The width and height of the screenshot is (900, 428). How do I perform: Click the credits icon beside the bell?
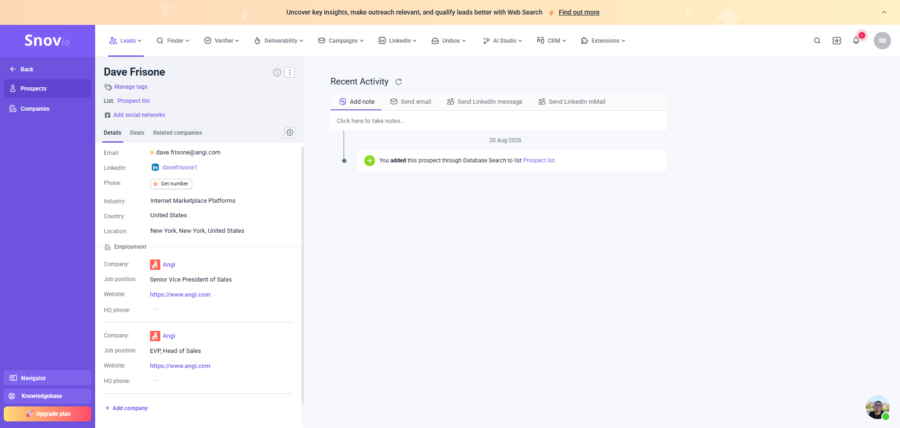point(836,41)
